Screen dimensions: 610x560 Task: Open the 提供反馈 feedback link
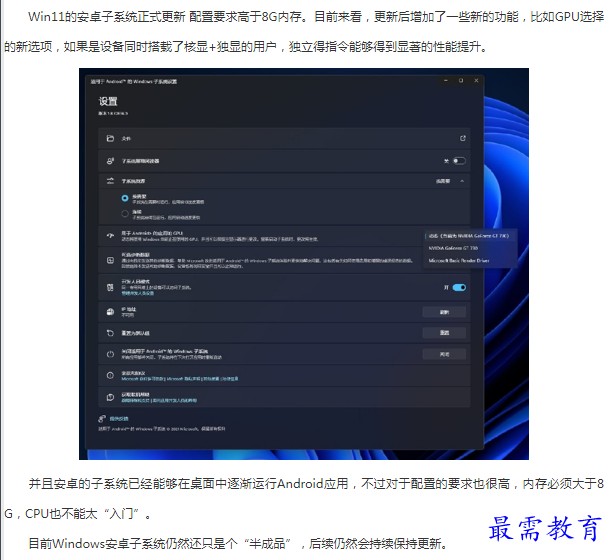click(119, 419)
